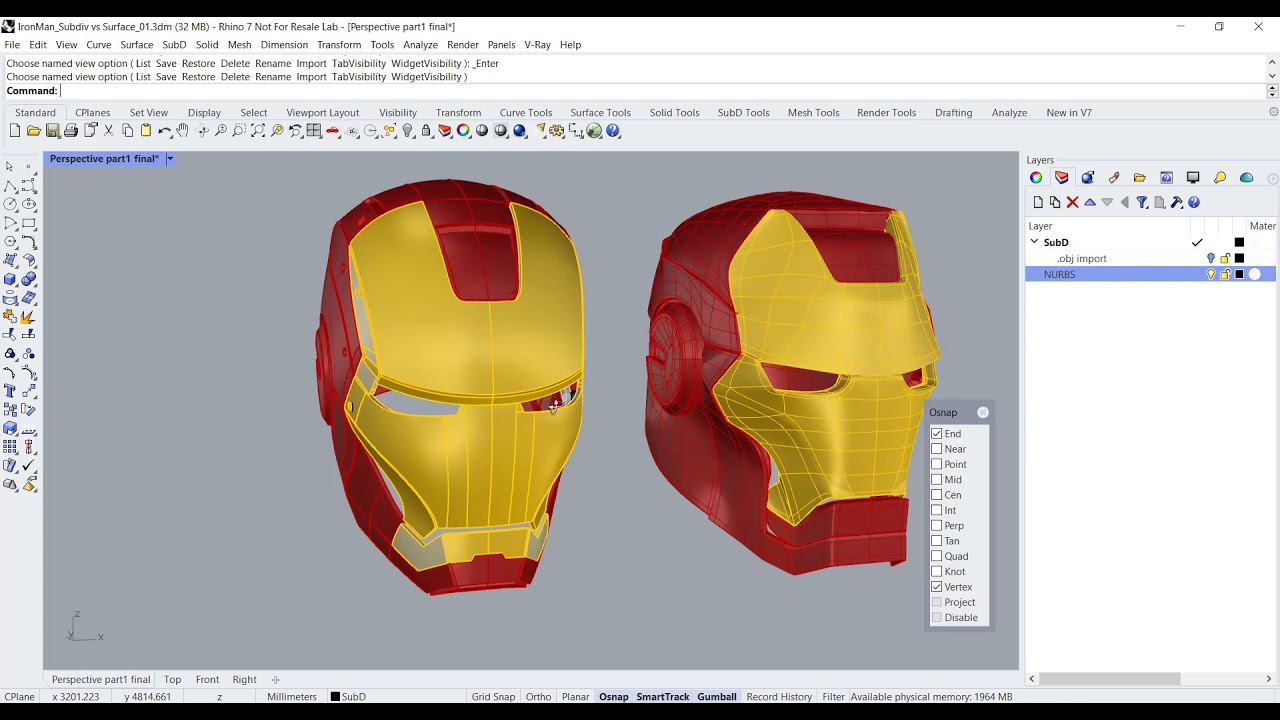Open the SubD menu
Screen dimensions: 1280x720
coord(174,45)
